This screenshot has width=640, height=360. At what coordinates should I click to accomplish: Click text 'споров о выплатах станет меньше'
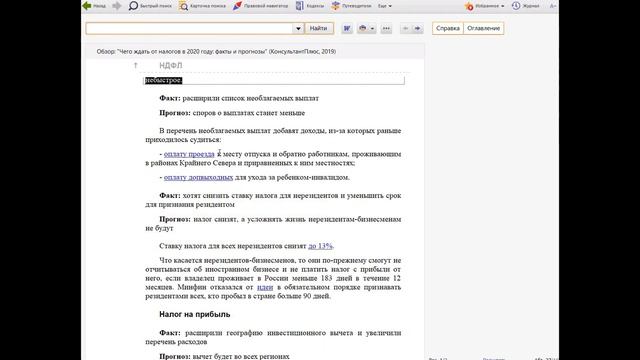(x=249, y=113)
